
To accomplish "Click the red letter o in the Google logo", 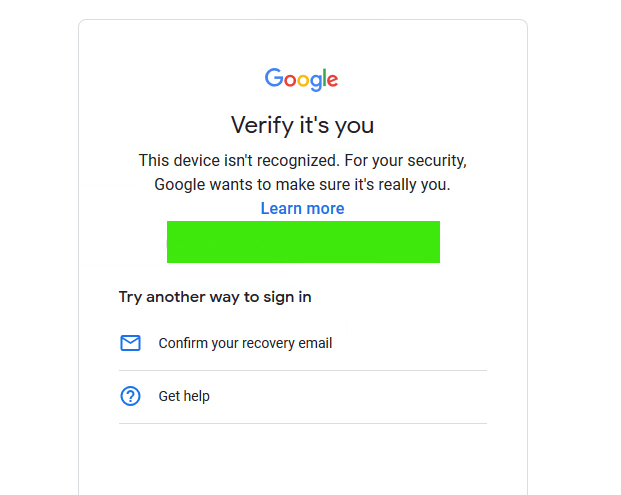I will click(x=290, y=80).
